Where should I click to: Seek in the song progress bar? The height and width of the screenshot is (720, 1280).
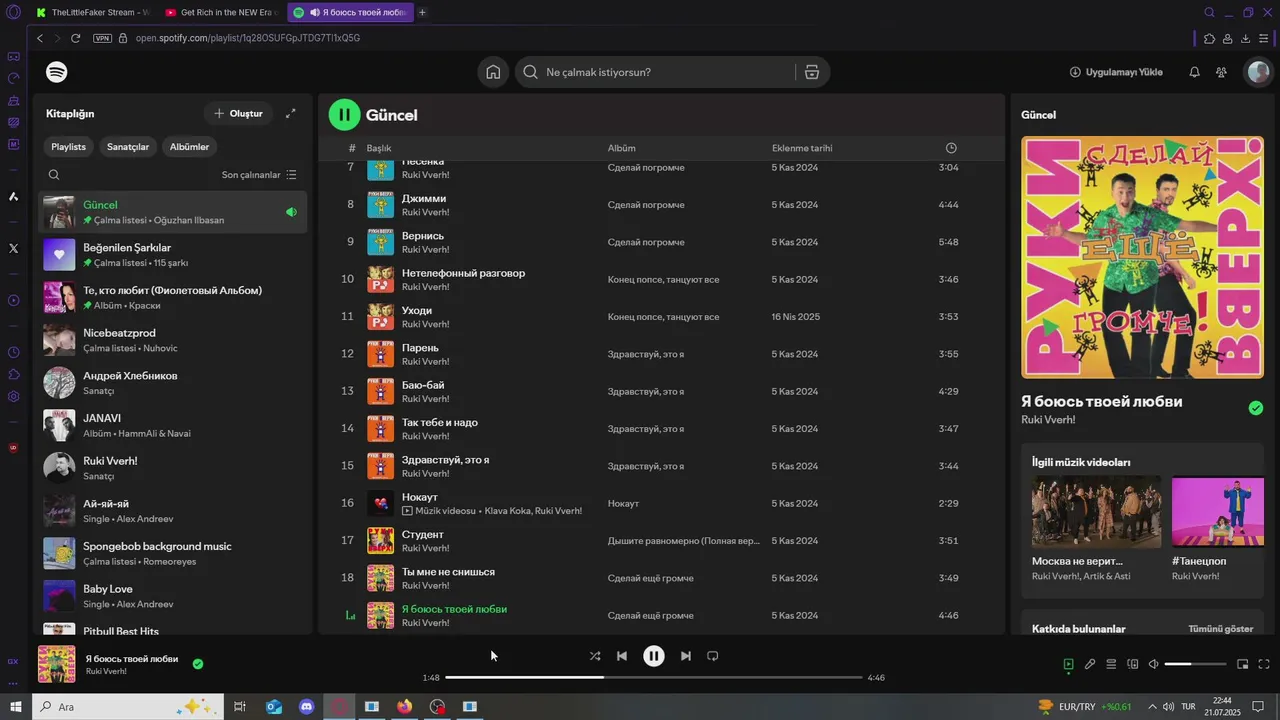[x=653, y=677]
